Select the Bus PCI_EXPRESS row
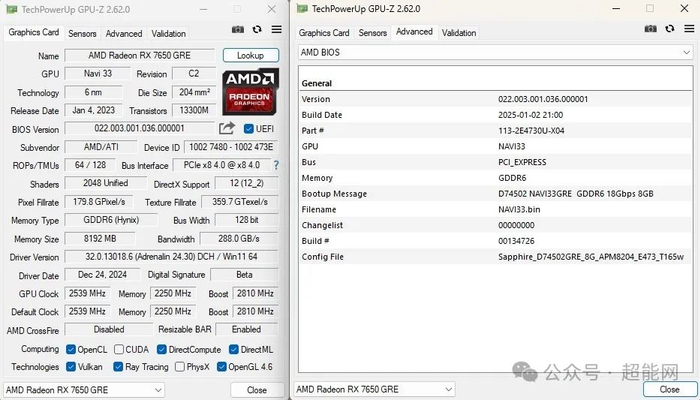This screenshot has width=700, height=400. tap(496, 162)
